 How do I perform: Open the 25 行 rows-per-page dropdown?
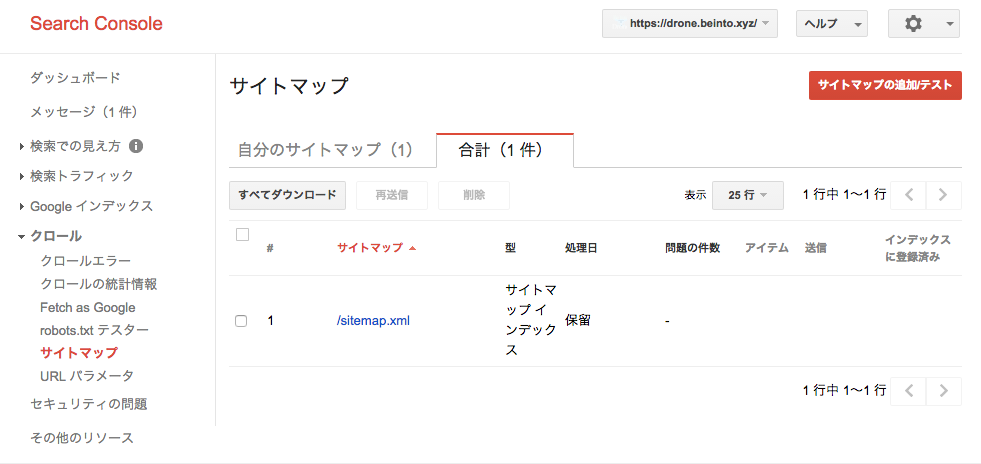748,195
